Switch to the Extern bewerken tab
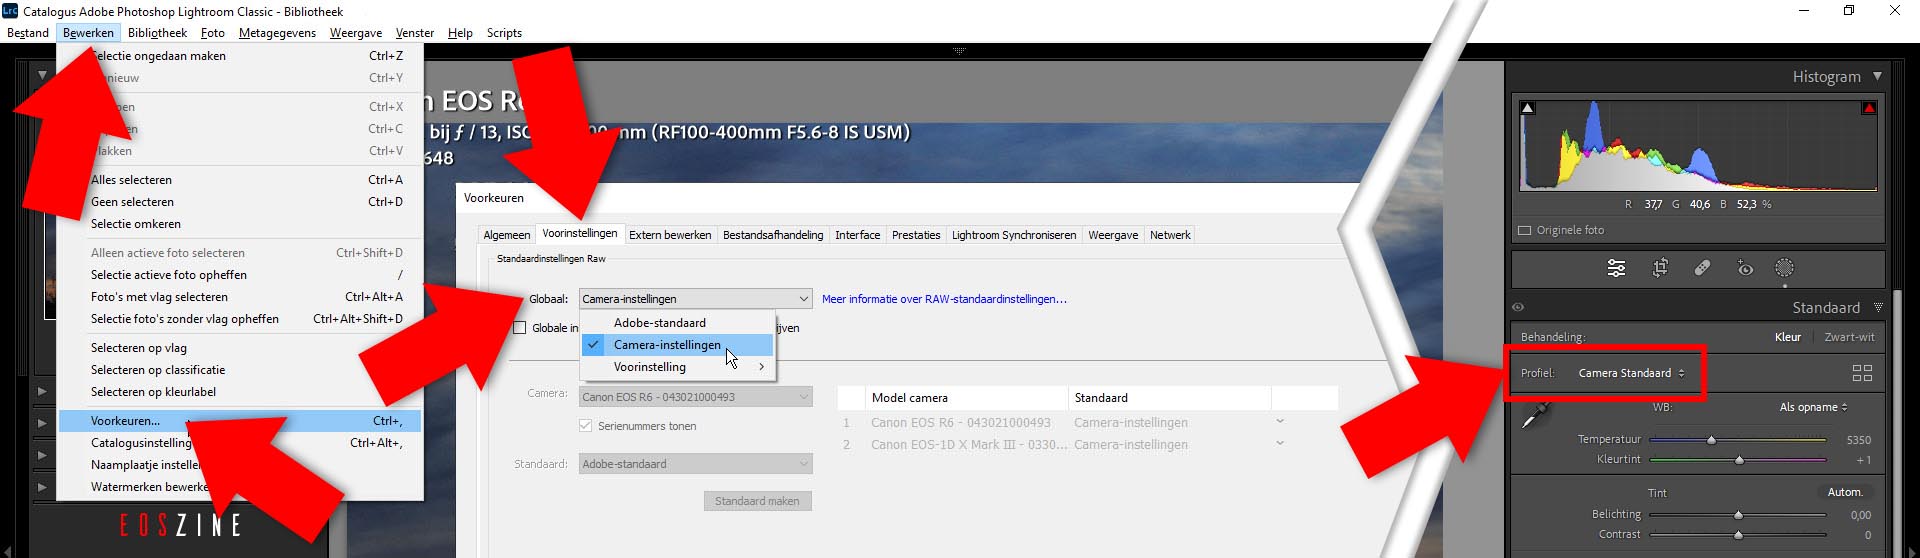This screenshot has width=1920, height=558. (x=670, y=235)
